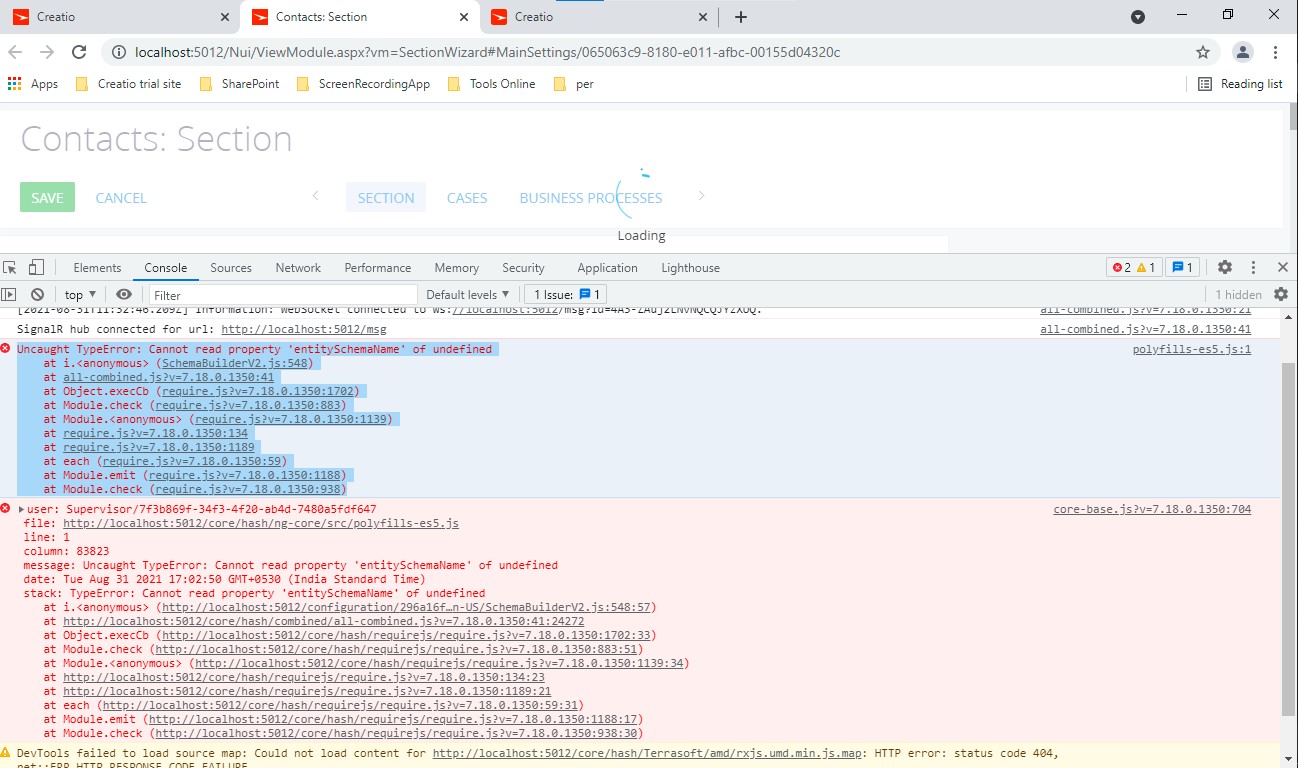
Task: Open the 'per' bookmark folder
Action: pyautogui.click(x=574, y=84)
